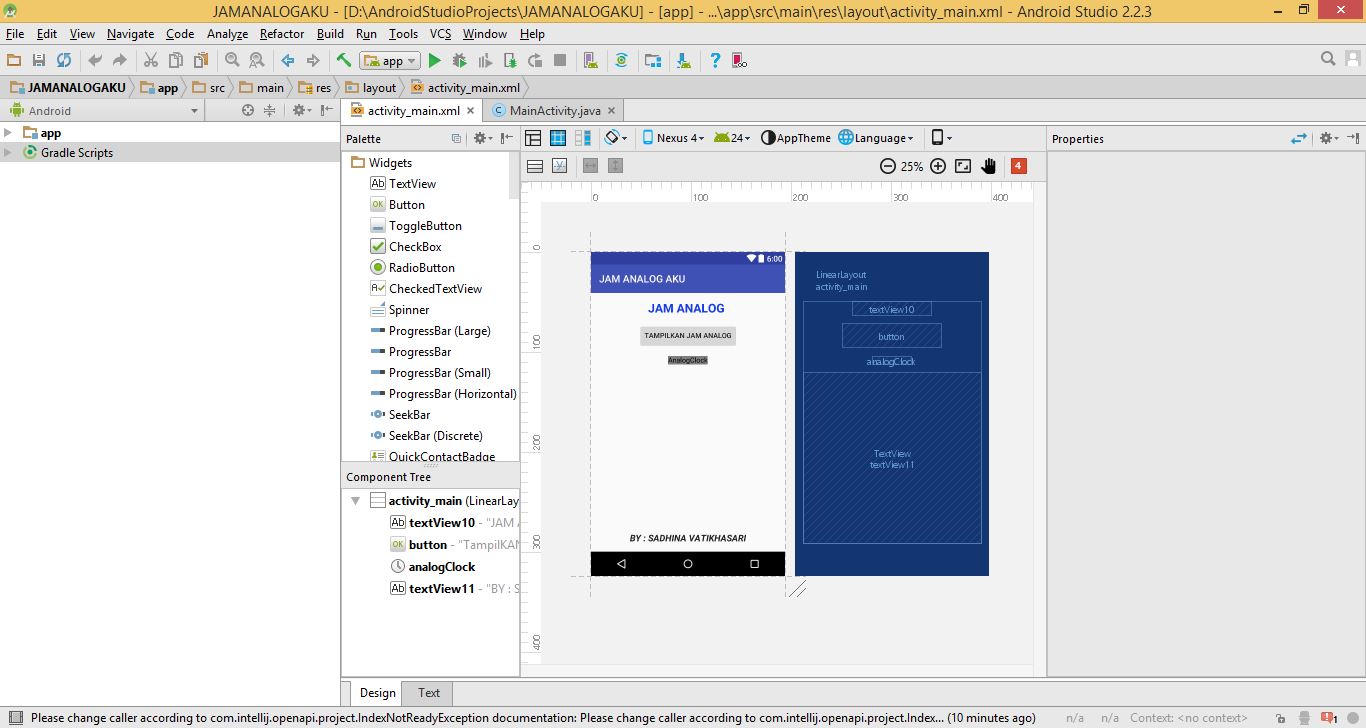Select the hand pan tool in layout editor

click(988, 166)
